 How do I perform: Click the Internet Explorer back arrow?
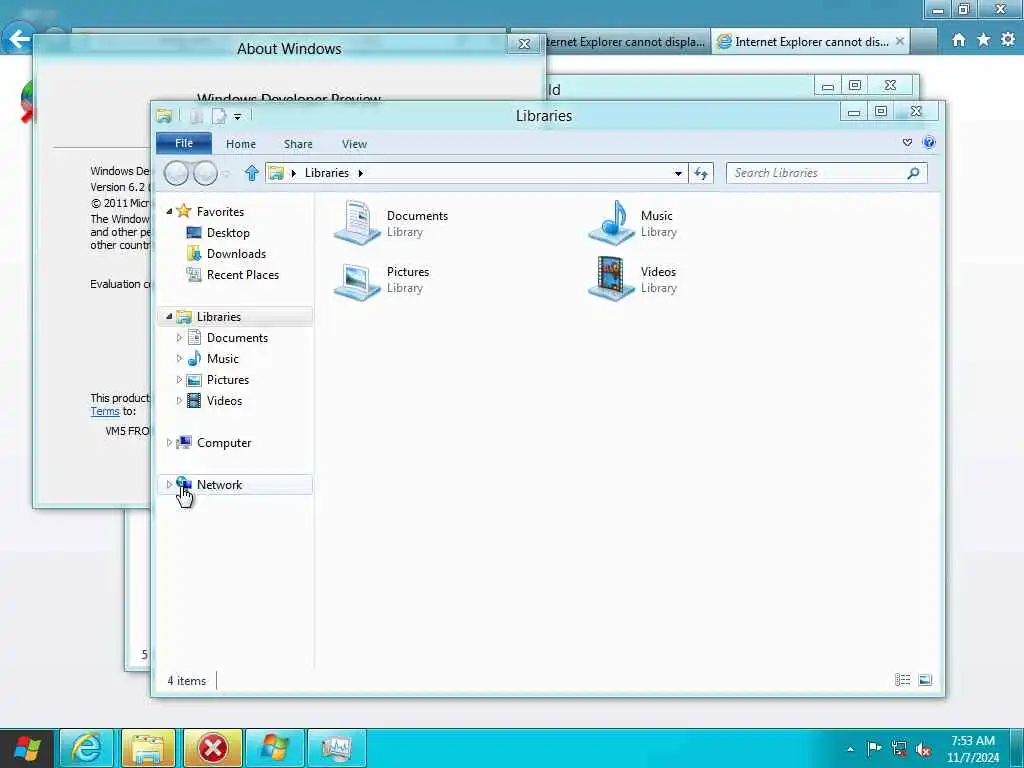tap(18, 39)
